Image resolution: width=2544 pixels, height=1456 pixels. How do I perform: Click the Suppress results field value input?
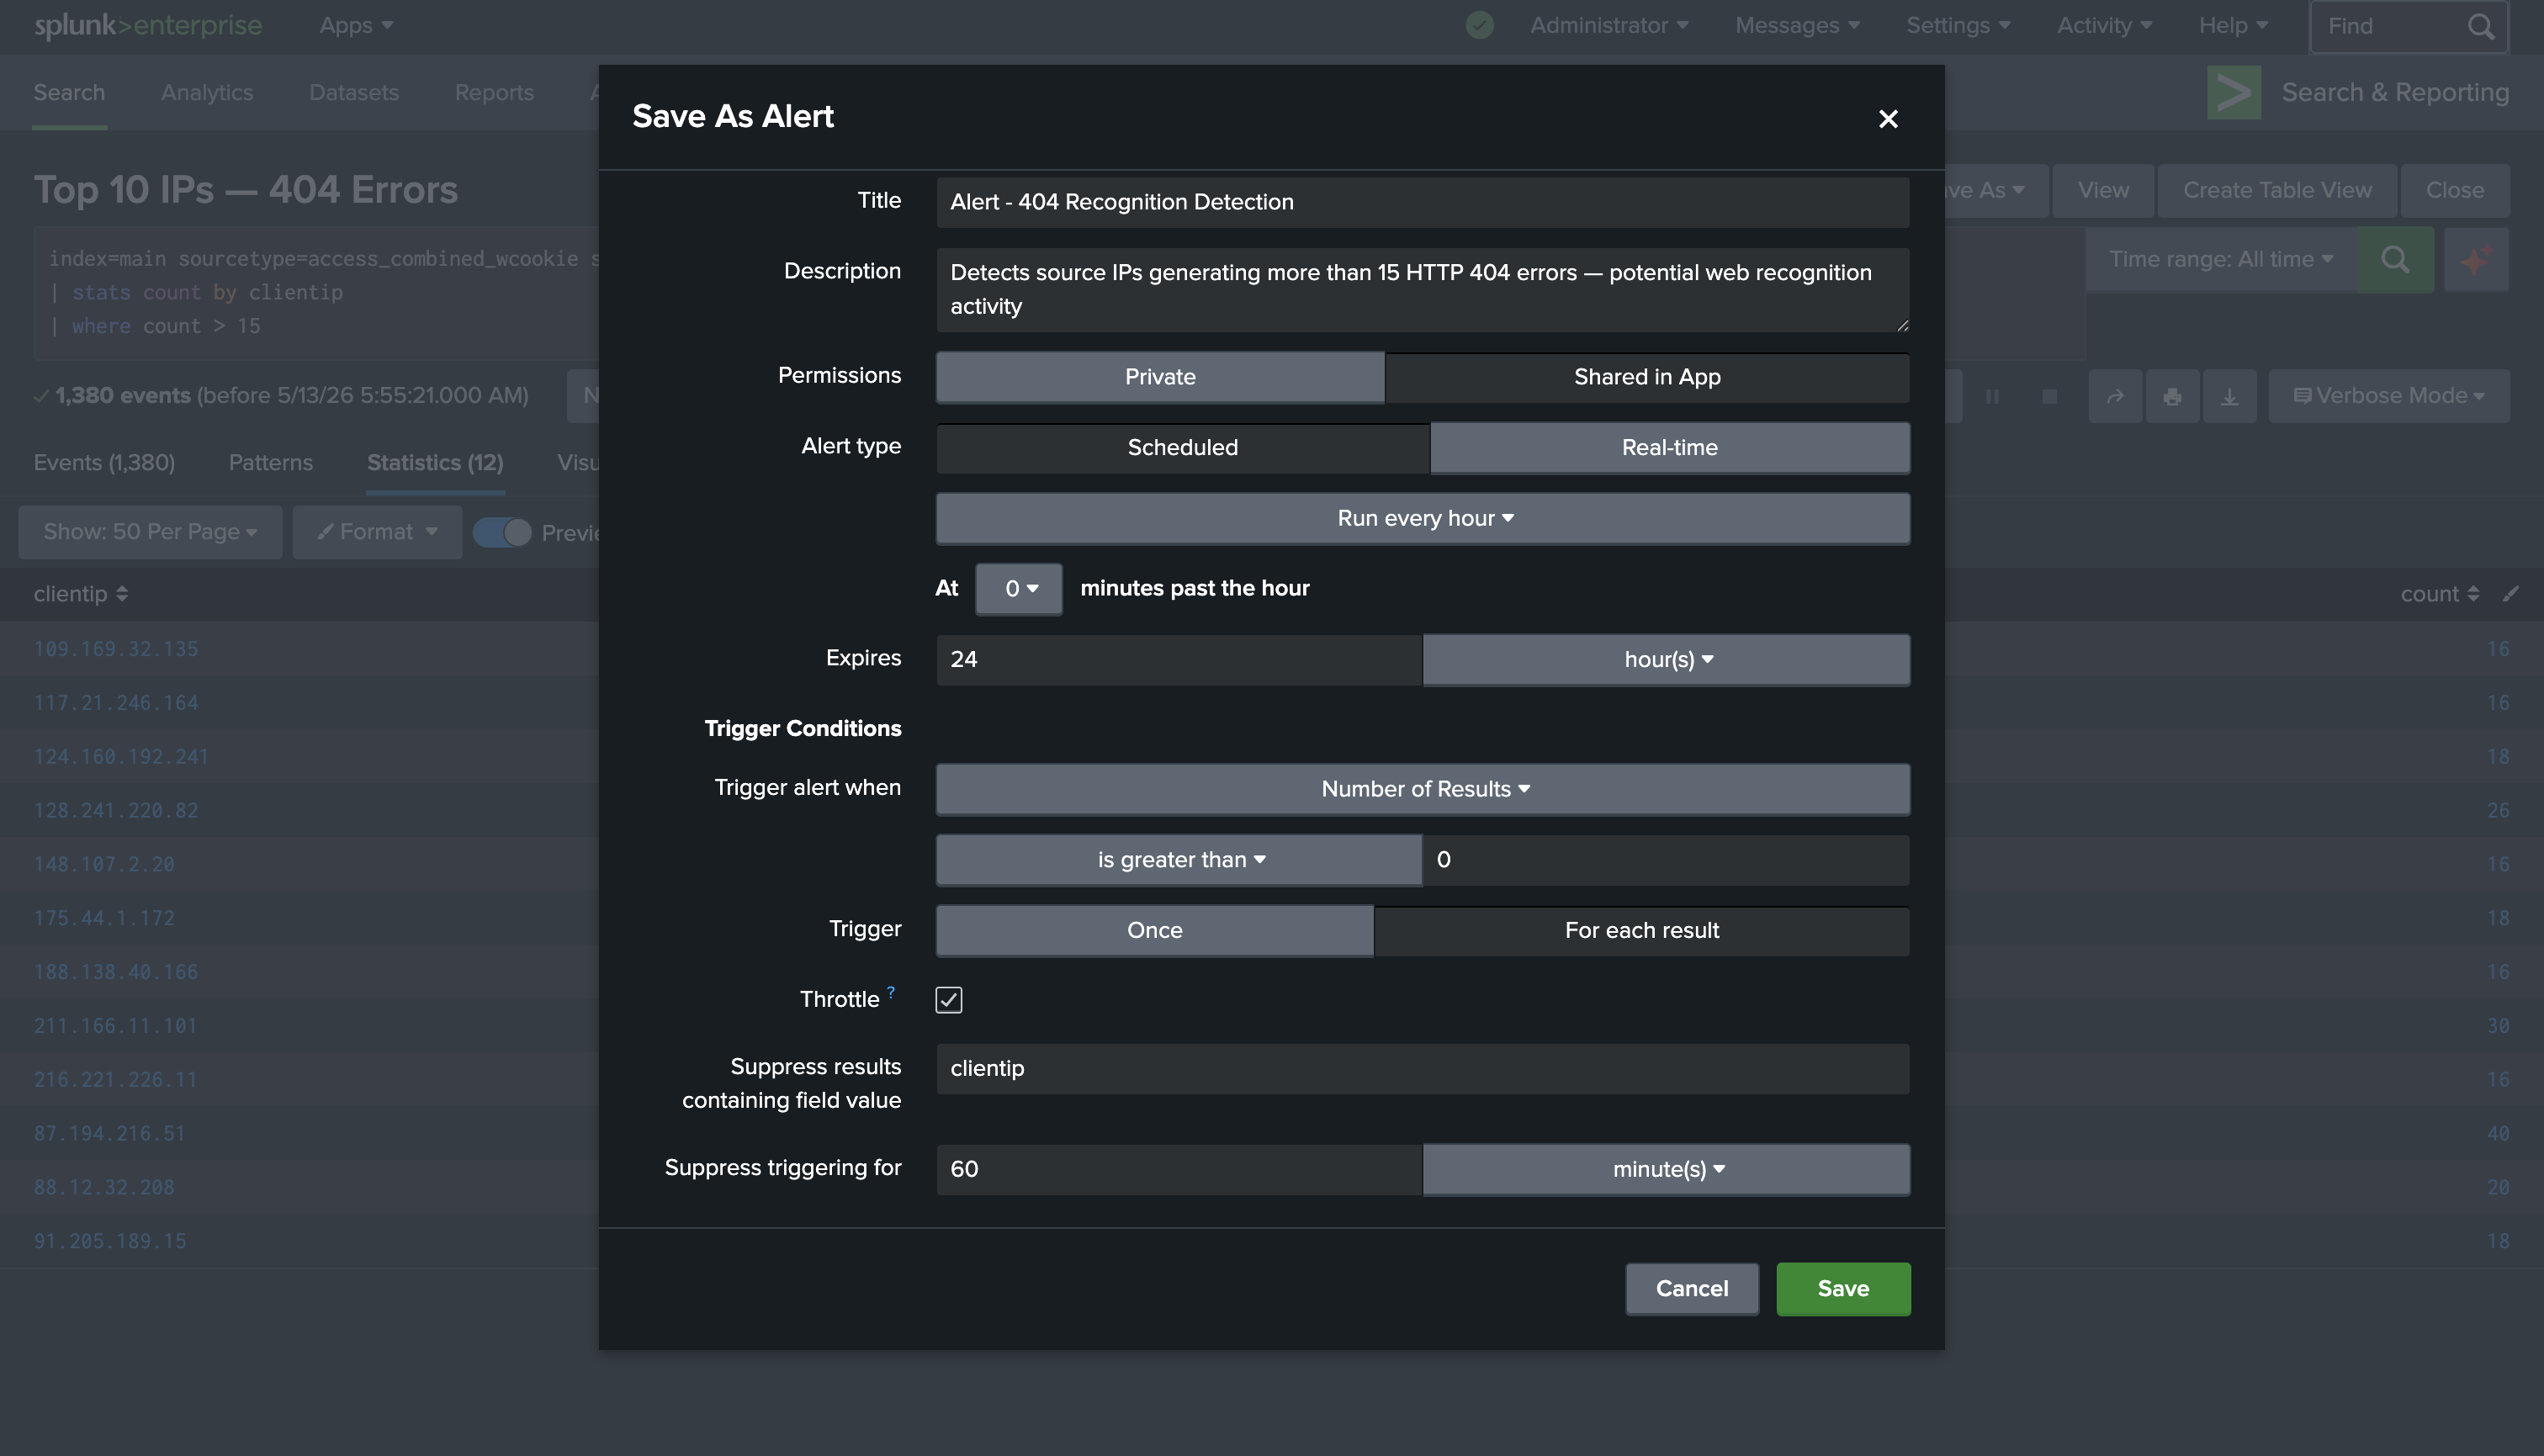(x=1422, y=1068)
